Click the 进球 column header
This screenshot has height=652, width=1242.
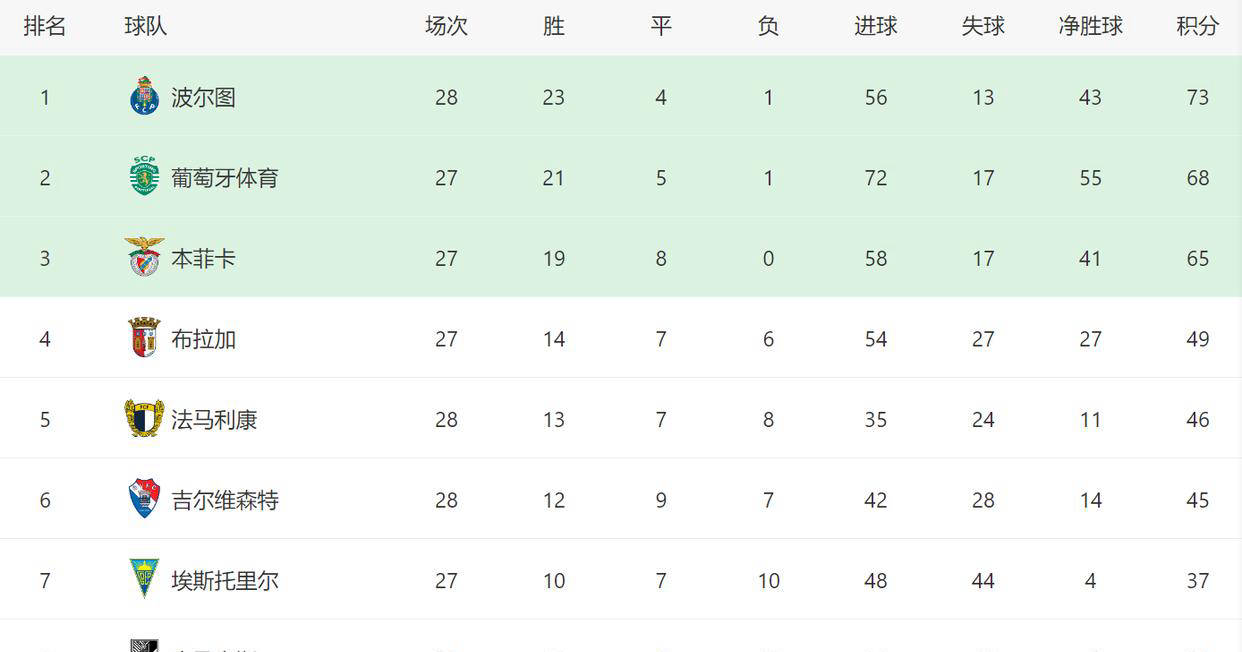click(x=875, y=27)
